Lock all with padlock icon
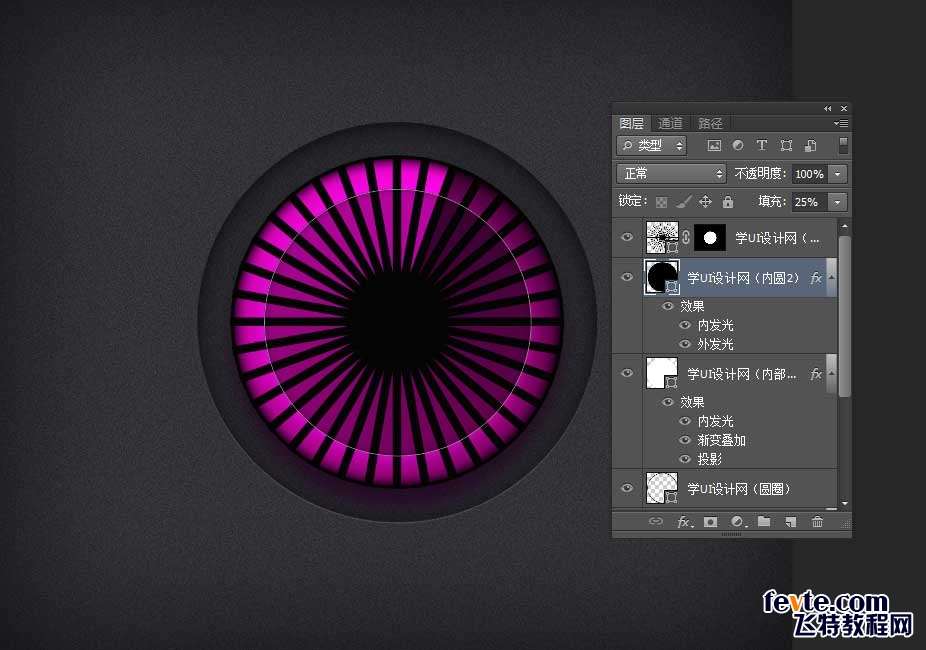This screenshot has width=926, height=650. [728, 202]
